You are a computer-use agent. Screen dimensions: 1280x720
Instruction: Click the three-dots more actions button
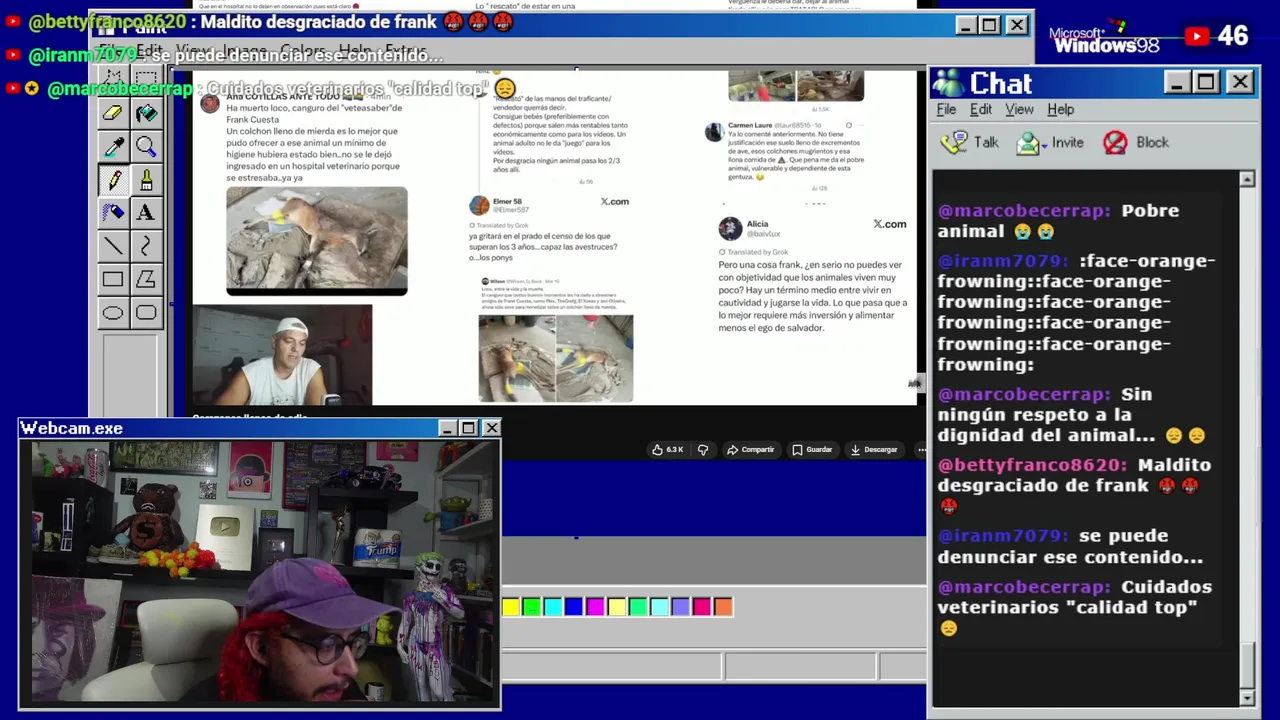921,450
